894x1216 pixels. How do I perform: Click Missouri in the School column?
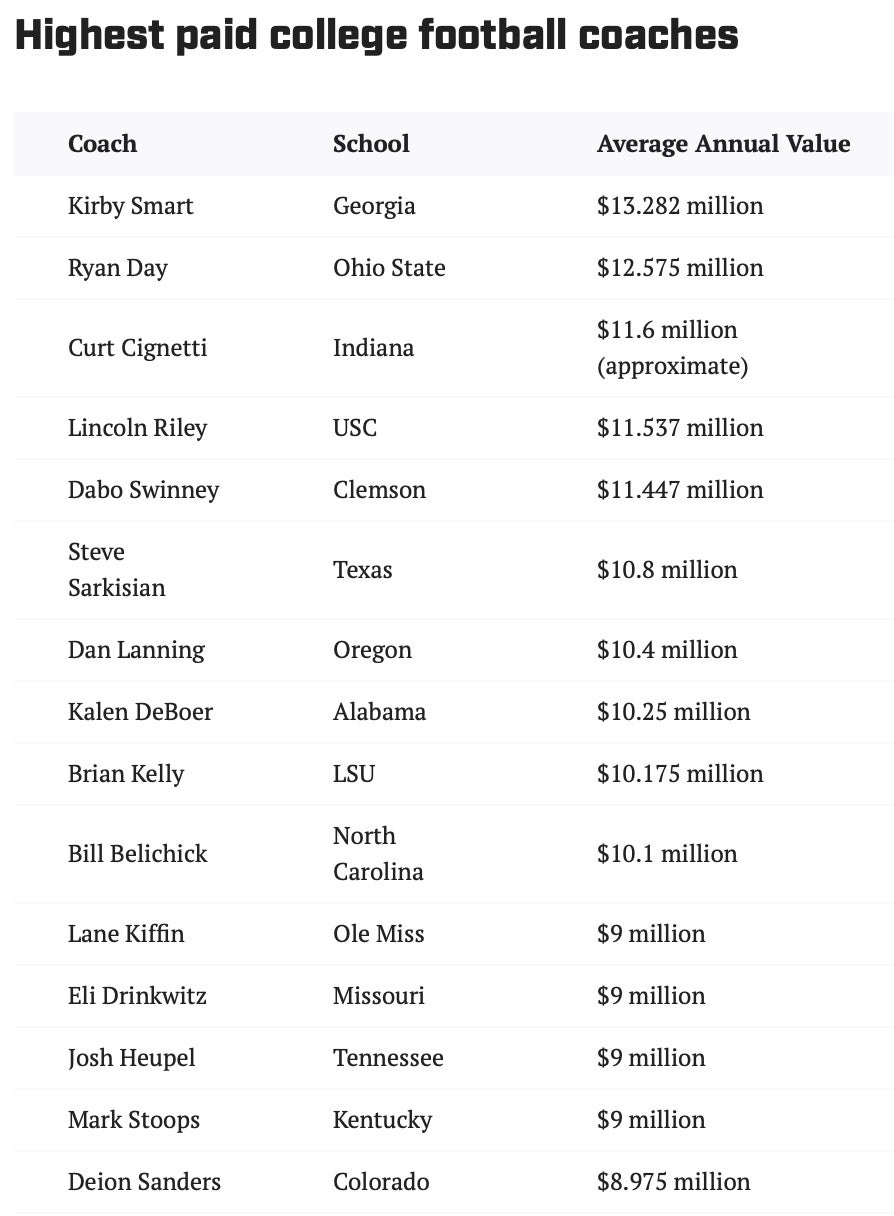pyautogui.click(x=378, y=996)
